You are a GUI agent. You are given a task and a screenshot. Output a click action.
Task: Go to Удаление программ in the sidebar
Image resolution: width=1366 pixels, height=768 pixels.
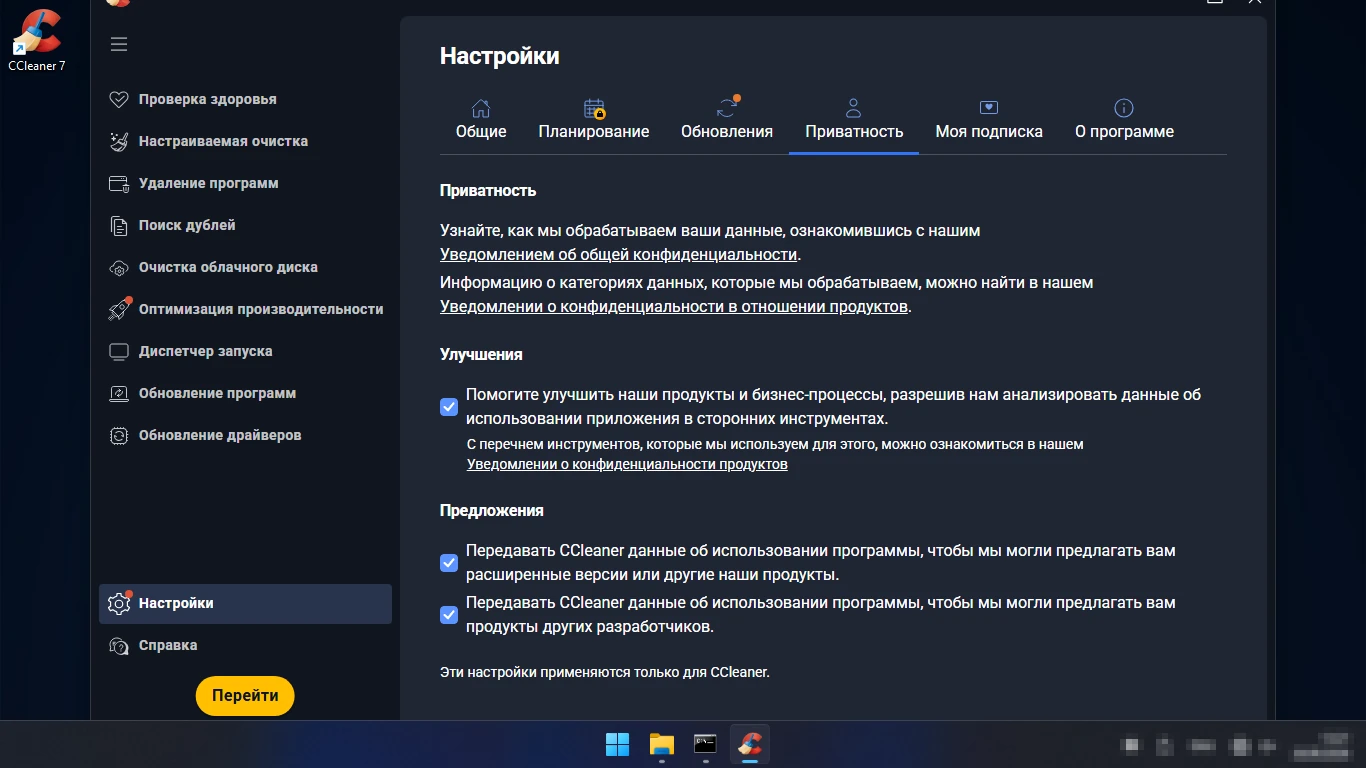245,183
